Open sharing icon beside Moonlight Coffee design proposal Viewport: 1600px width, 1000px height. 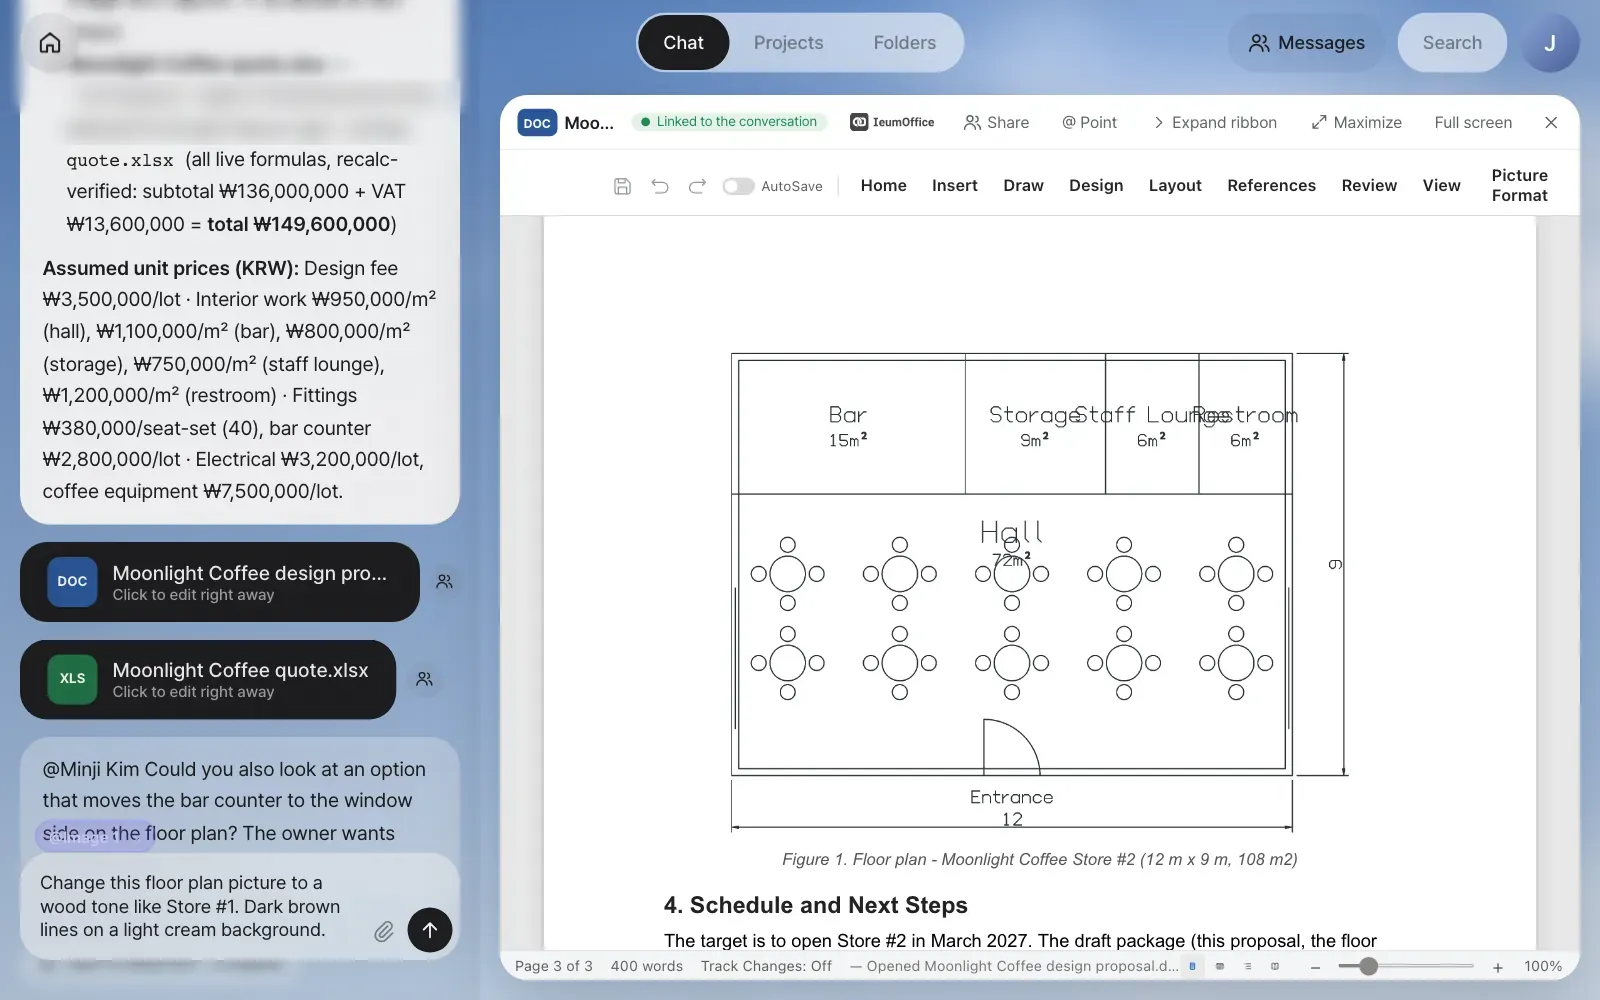click(444, 581)
